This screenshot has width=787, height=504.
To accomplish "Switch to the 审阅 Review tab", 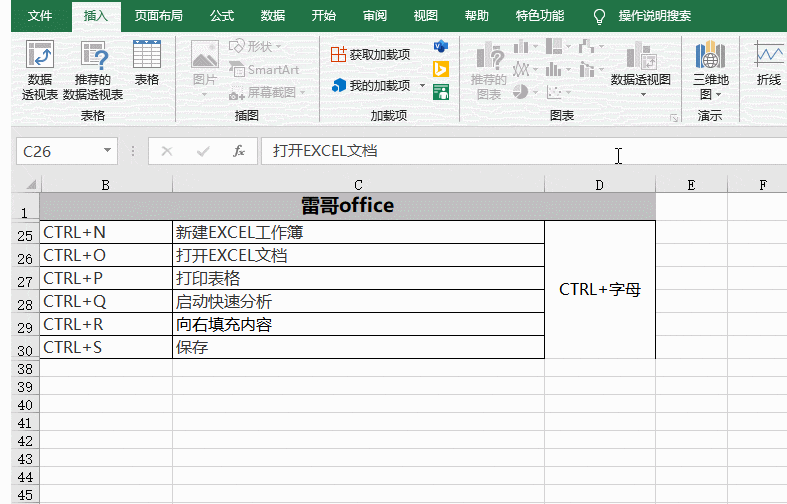I will pos(375,16).
